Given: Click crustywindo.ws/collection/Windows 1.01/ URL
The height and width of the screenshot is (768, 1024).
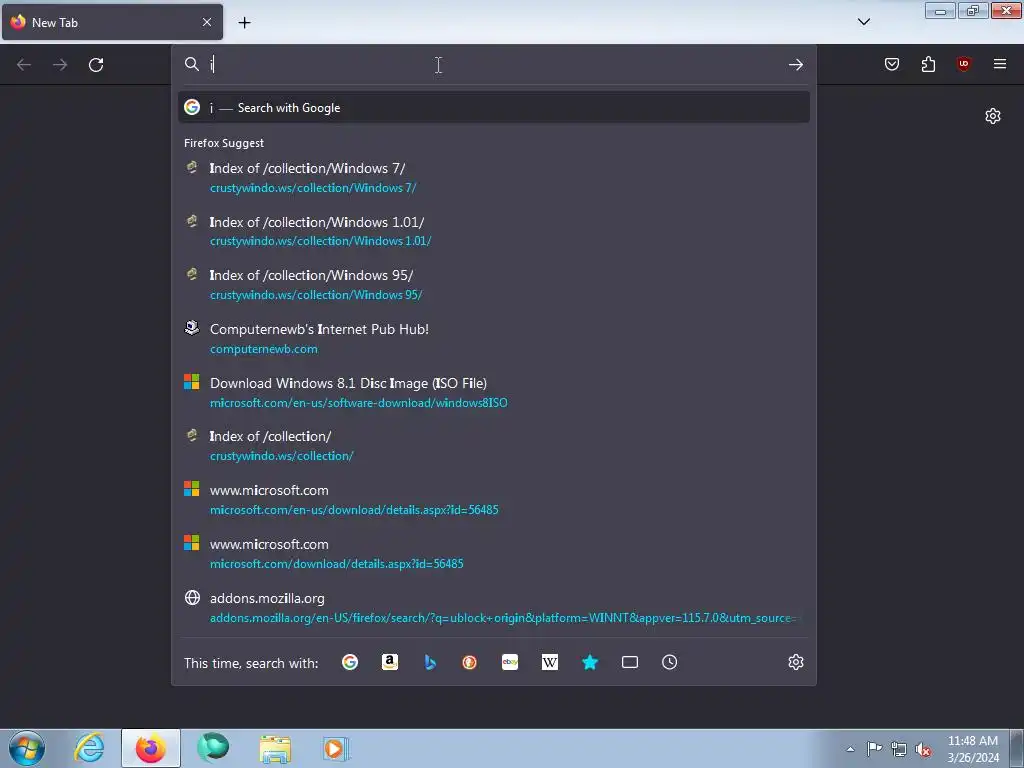Looking at the screenshot, I should tap(321, 241).
